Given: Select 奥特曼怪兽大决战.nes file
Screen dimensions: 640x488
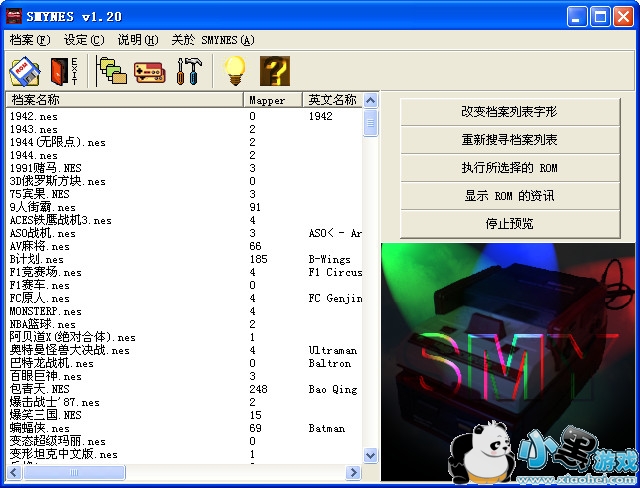Looking at the screenshot, I should (x=69, y=350).
